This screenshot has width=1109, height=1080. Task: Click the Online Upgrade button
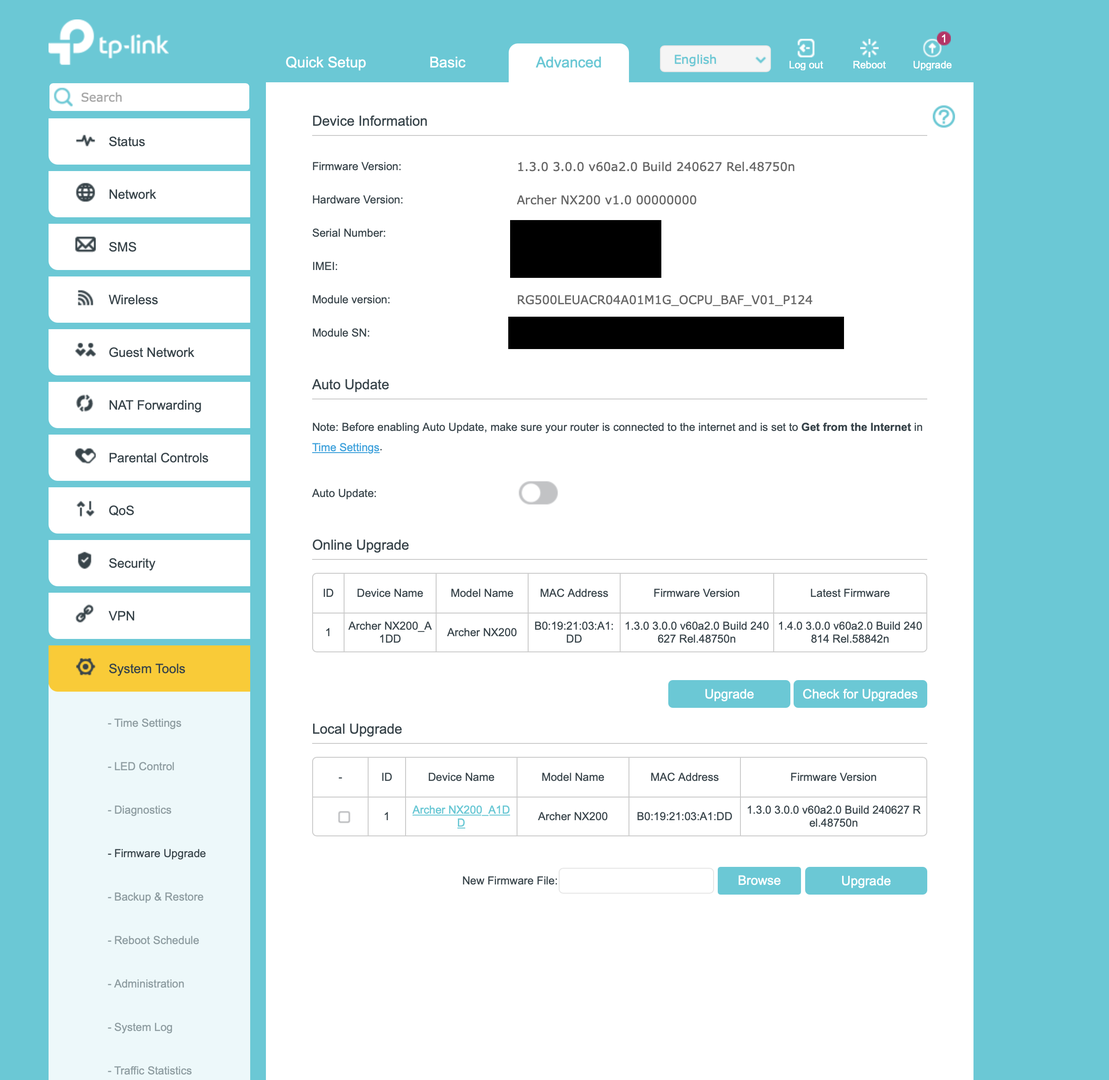point(728,694)
